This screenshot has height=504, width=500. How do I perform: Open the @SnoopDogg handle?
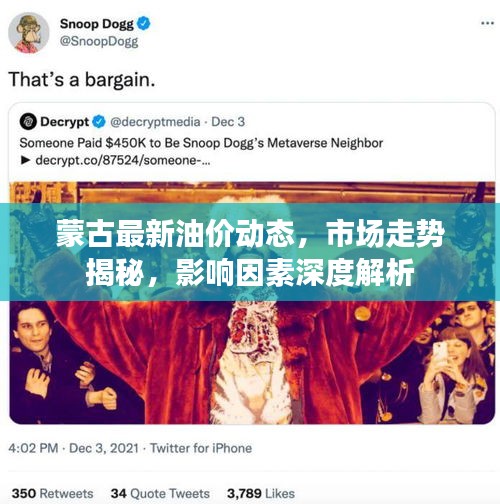99,42
